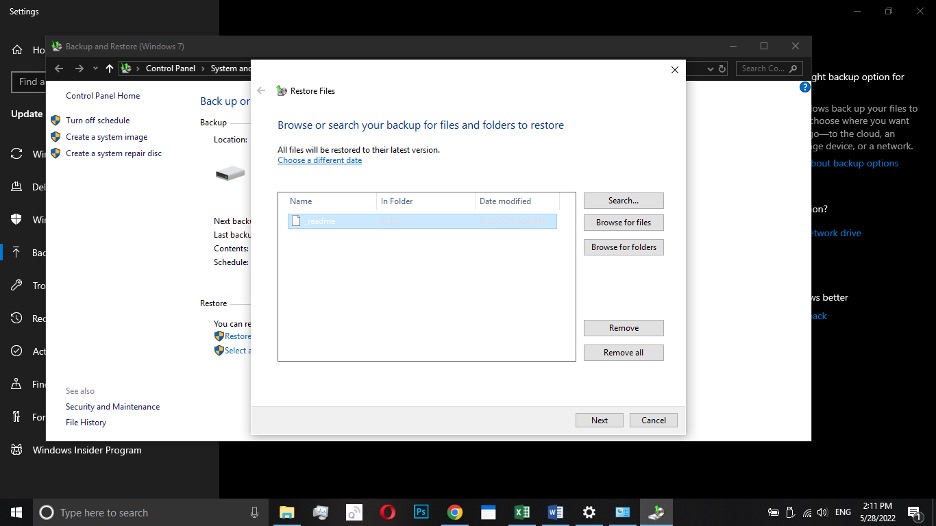This screenshot has width=936, height=526.
Task: Refresh the Control Panel window
Action: pyautogui.click(x=722, y=69)
